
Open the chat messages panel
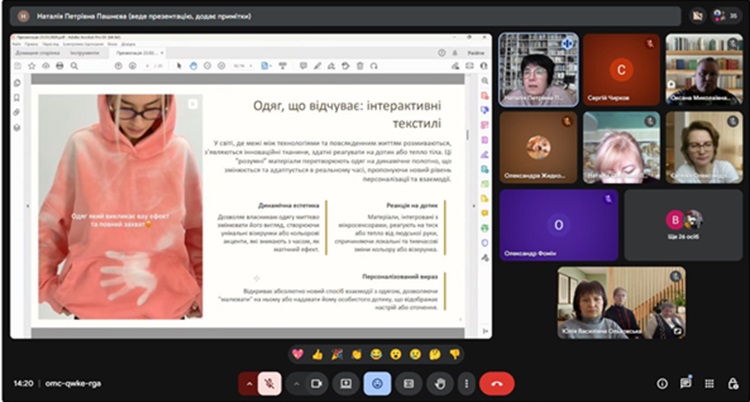coord(686,383)
